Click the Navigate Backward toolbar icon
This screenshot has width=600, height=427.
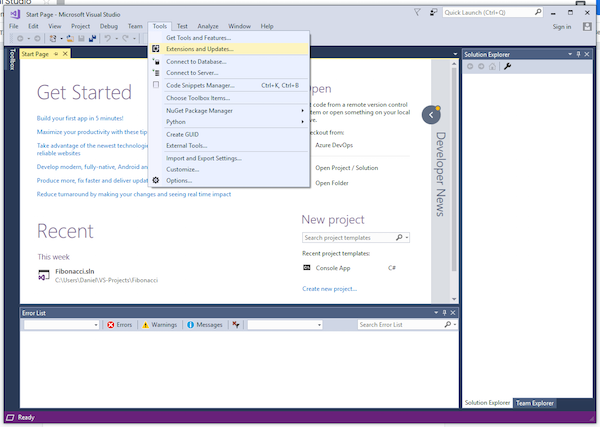(20, 38)
